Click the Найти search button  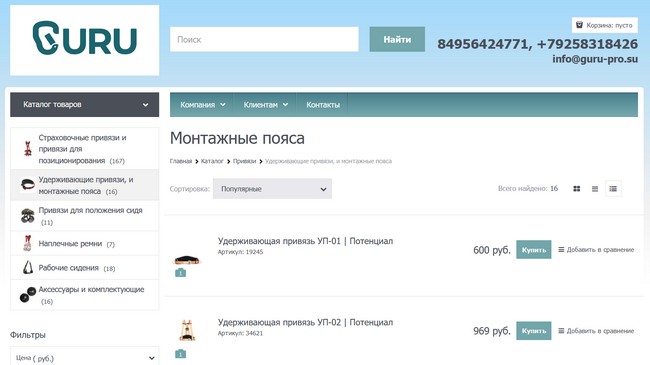coord(397,39)
